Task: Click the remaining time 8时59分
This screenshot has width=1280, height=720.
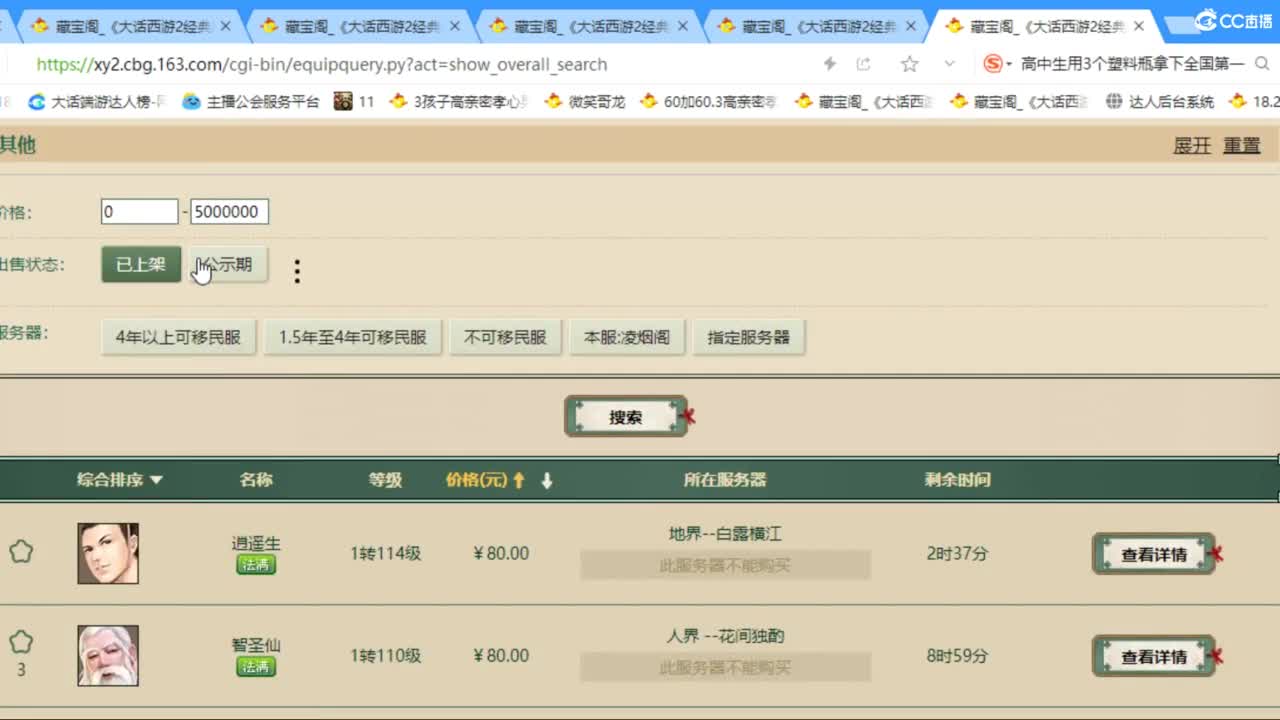Action: (957, 656)
